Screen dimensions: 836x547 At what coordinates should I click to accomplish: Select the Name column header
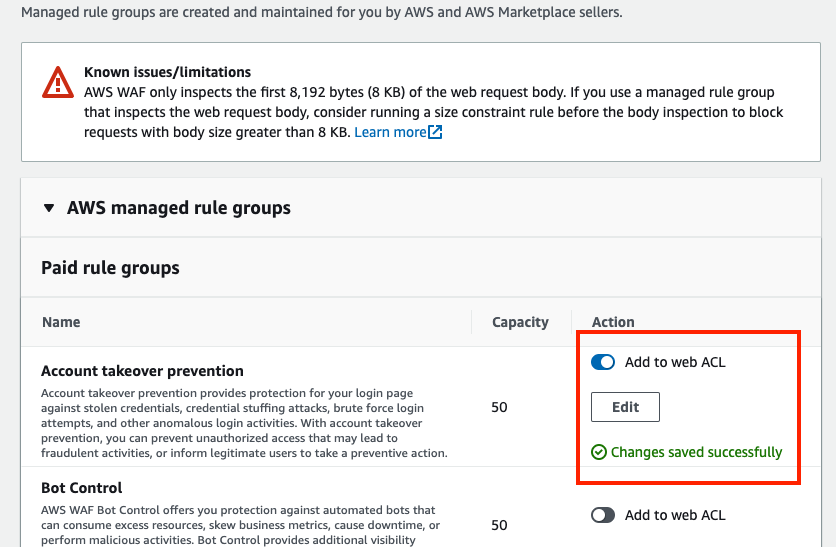pyautogui.click(x=61, y=322)
